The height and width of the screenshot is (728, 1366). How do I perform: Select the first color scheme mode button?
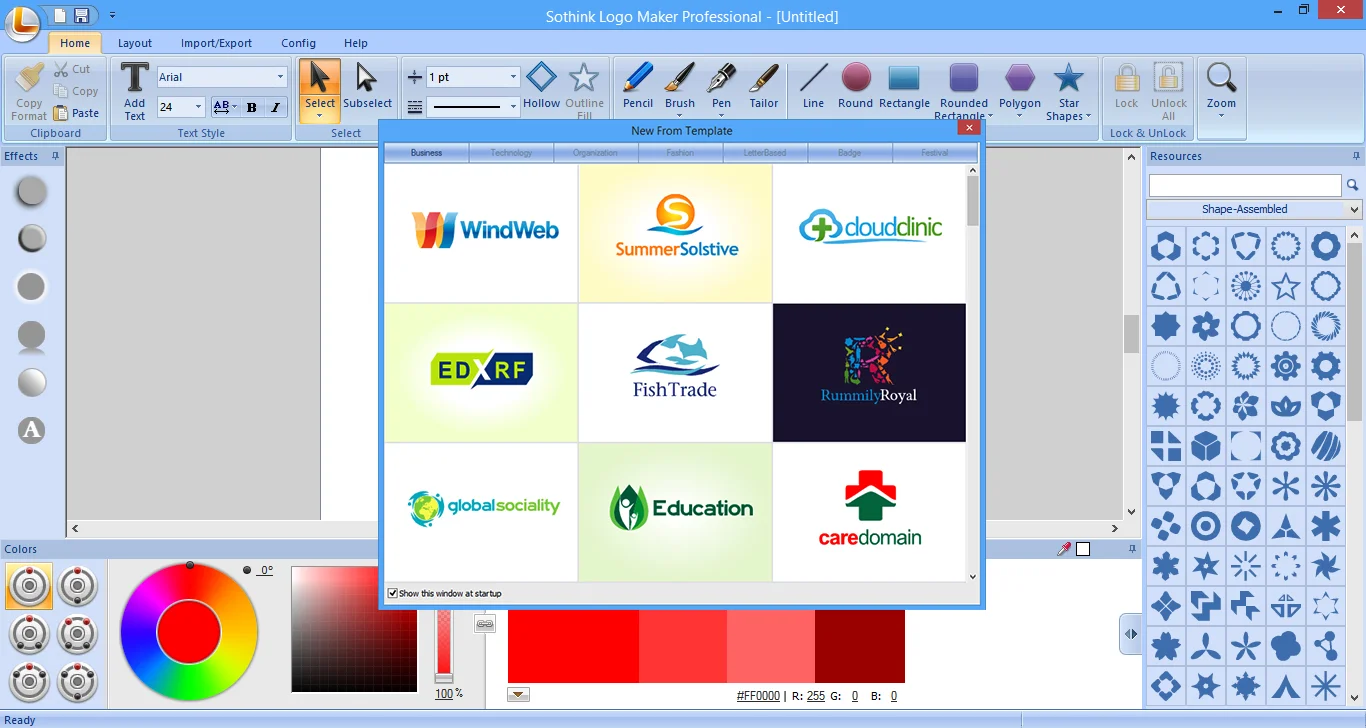coord(29,586)
